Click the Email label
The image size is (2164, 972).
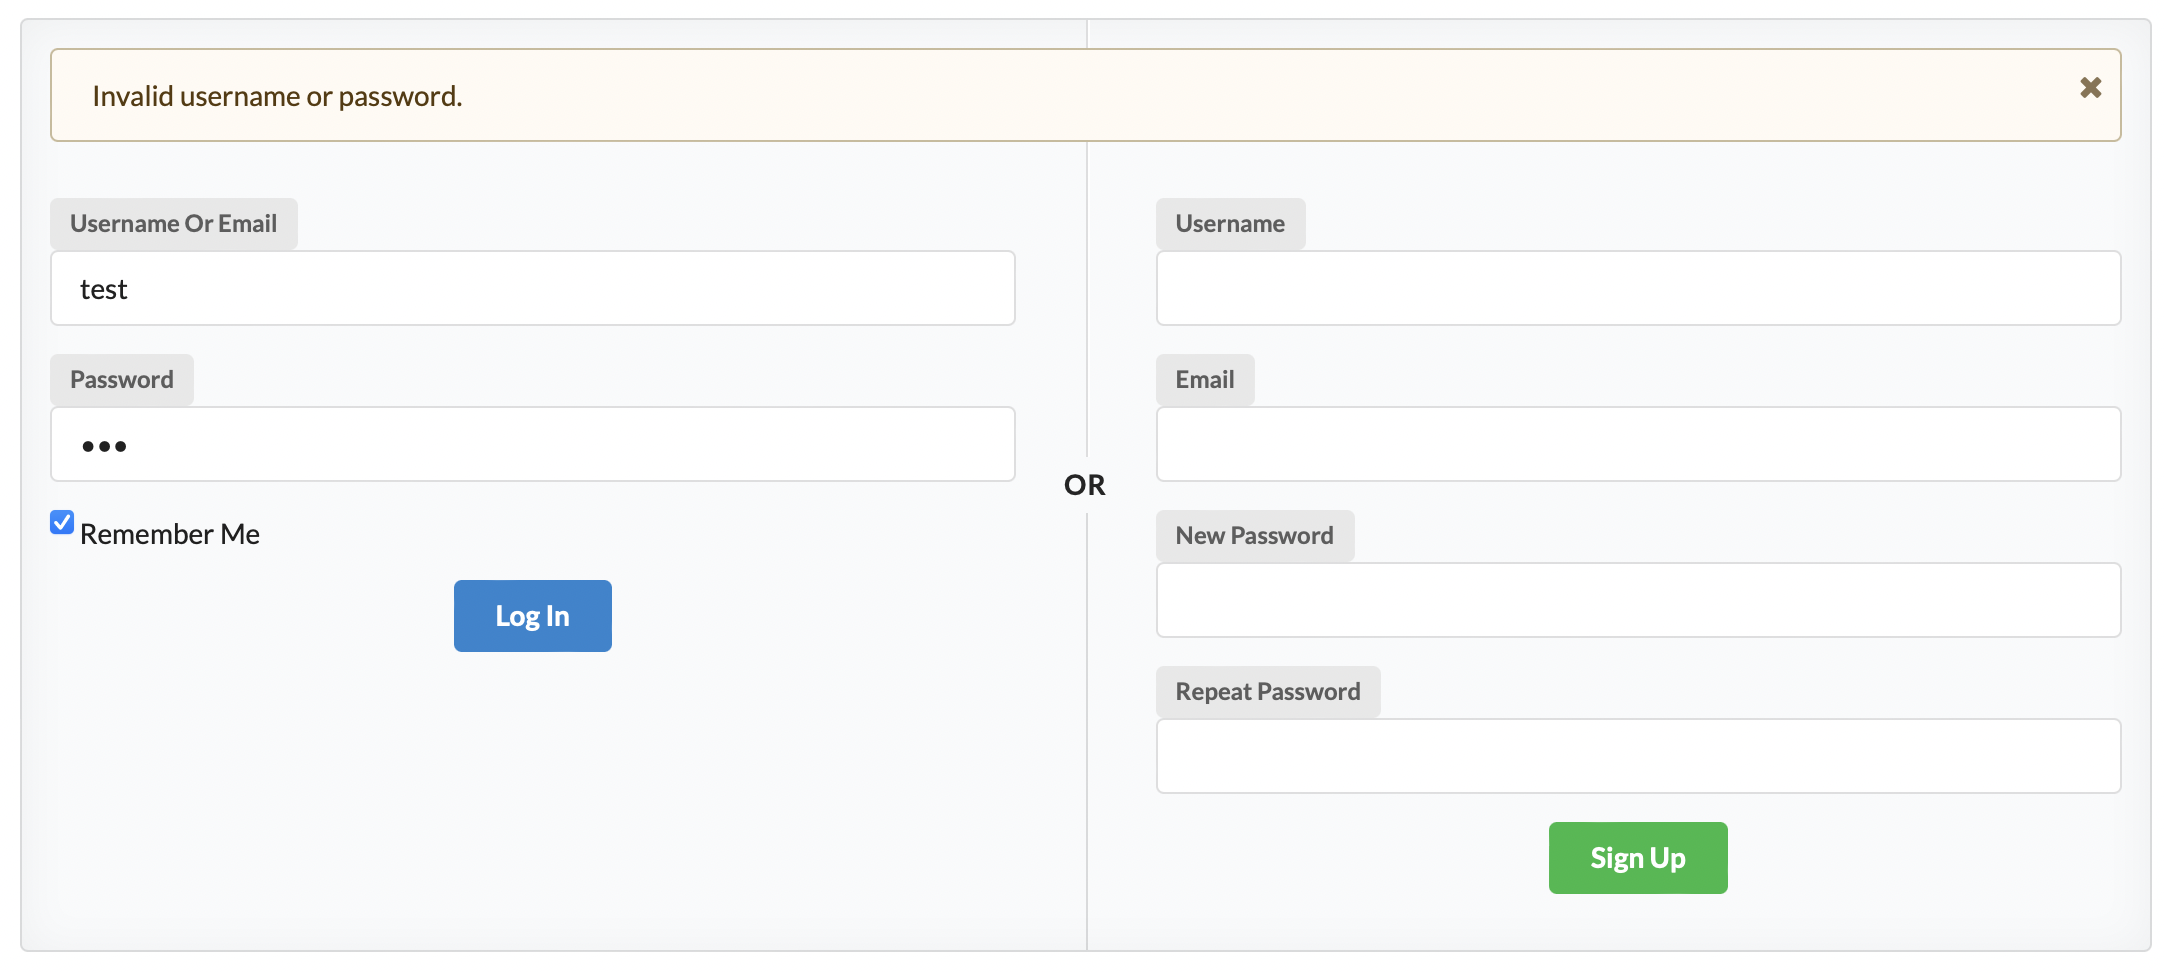(x=1204, y=379)
